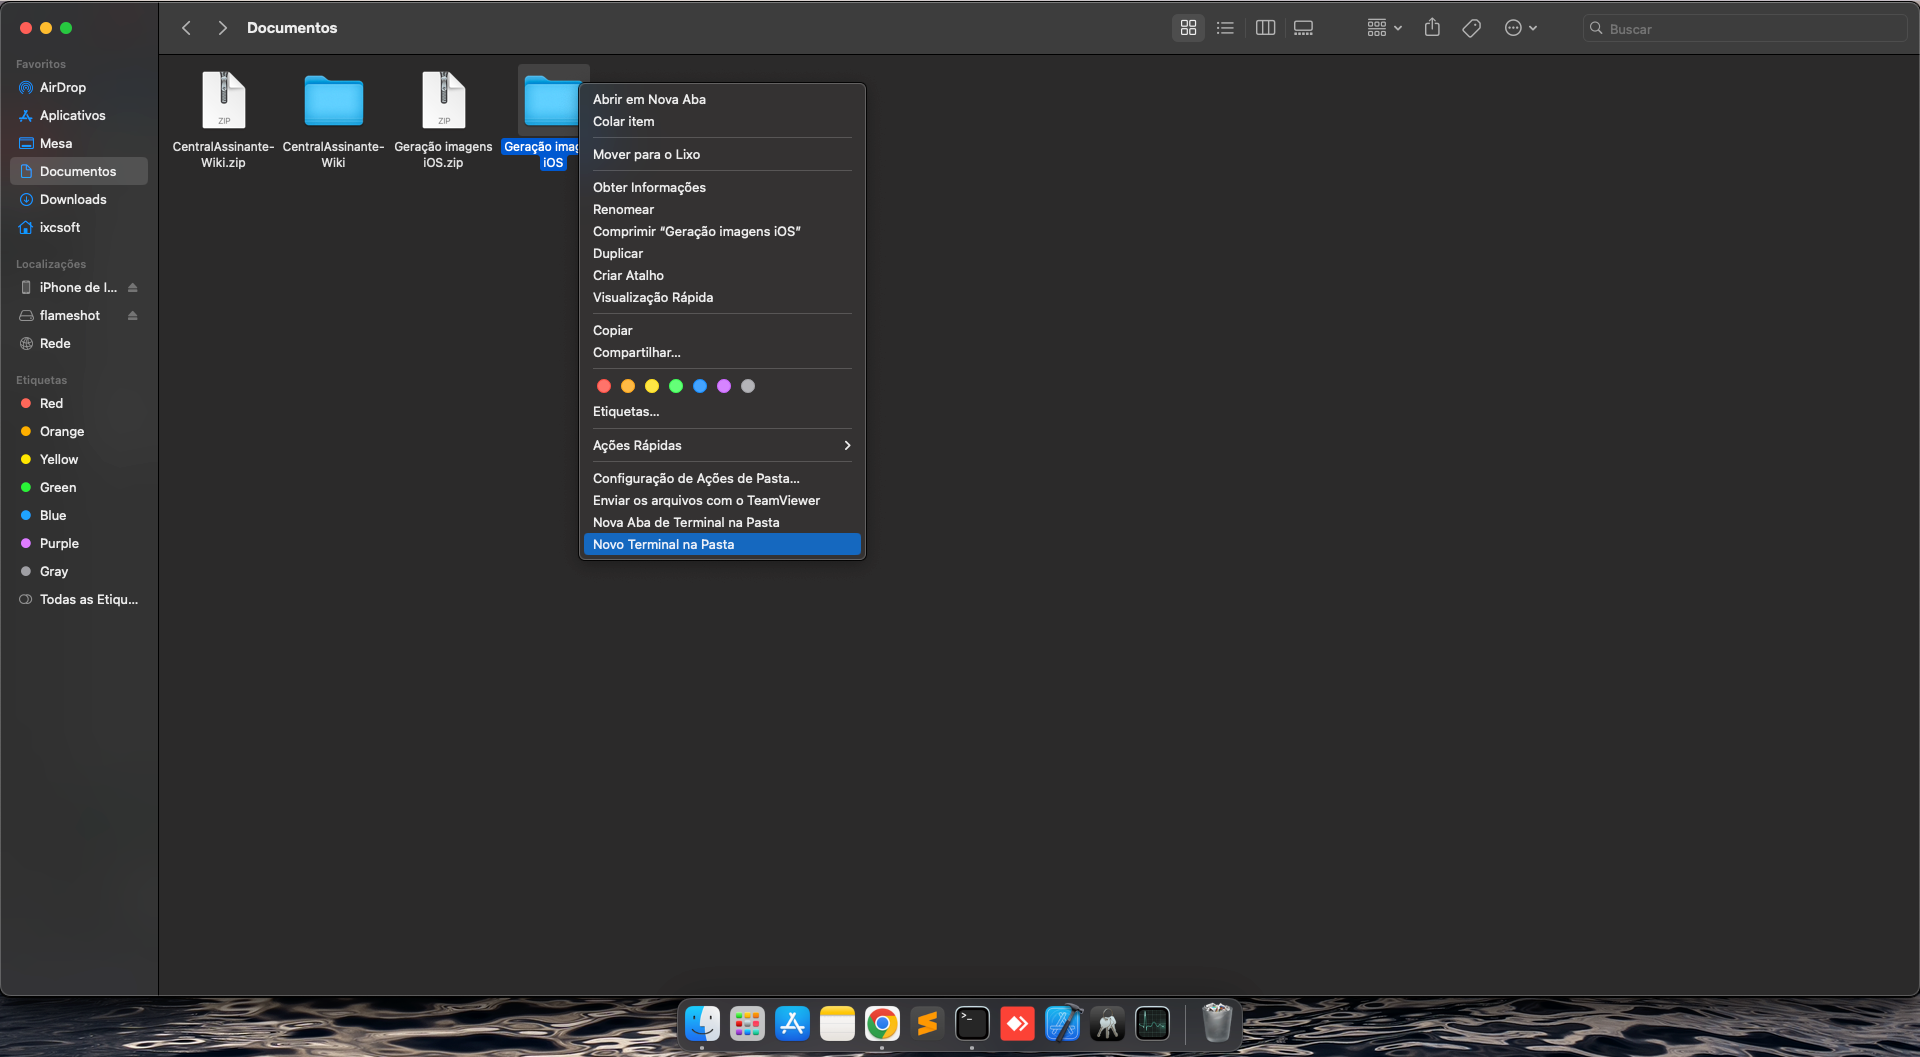Select Documentos in sidebar
The image size is (1920, 1057).
click(79, 172)
